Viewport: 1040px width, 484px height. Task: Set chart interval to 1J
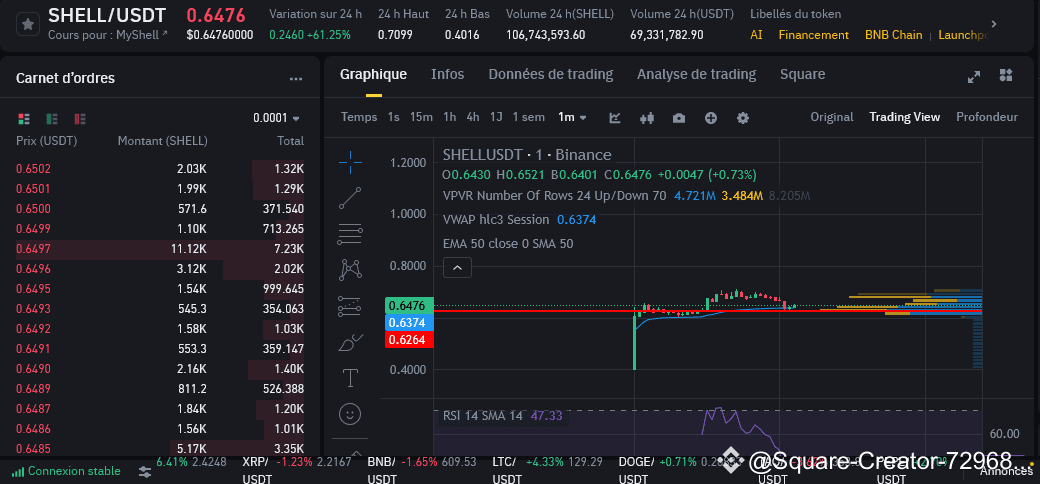496,117
